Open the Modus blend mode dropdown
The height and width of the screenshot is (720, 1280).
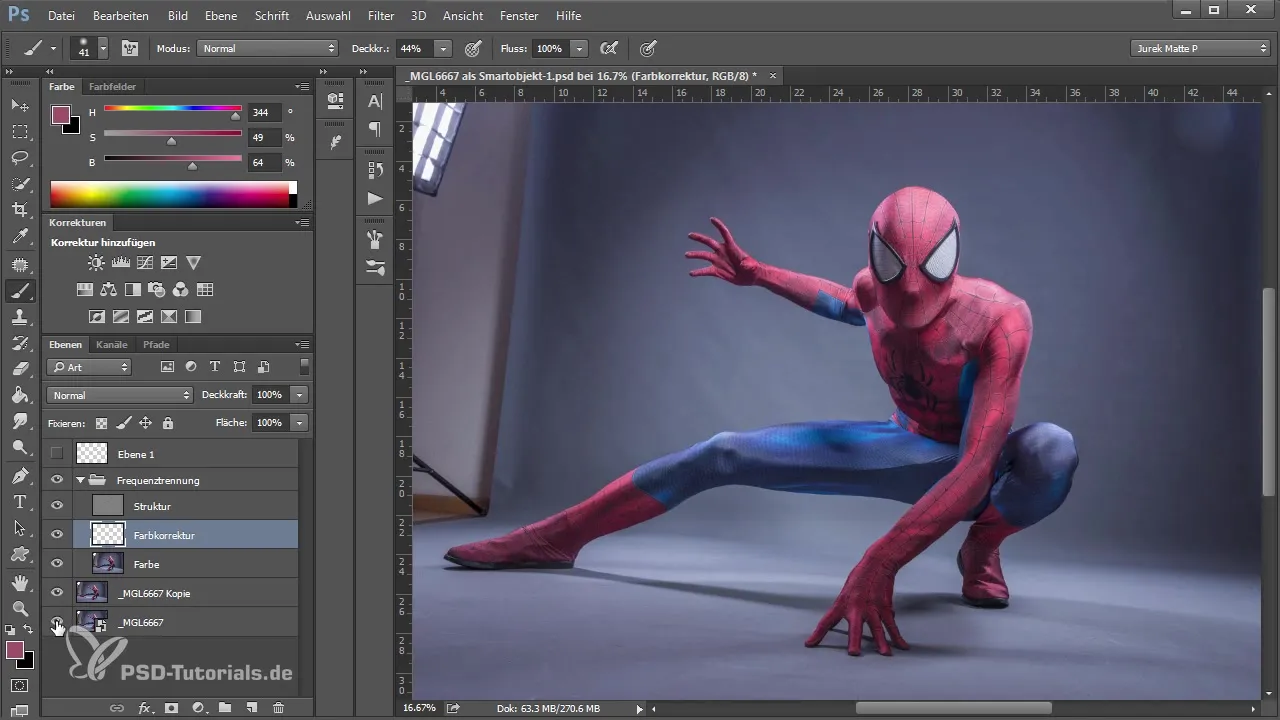pos(268,48)
